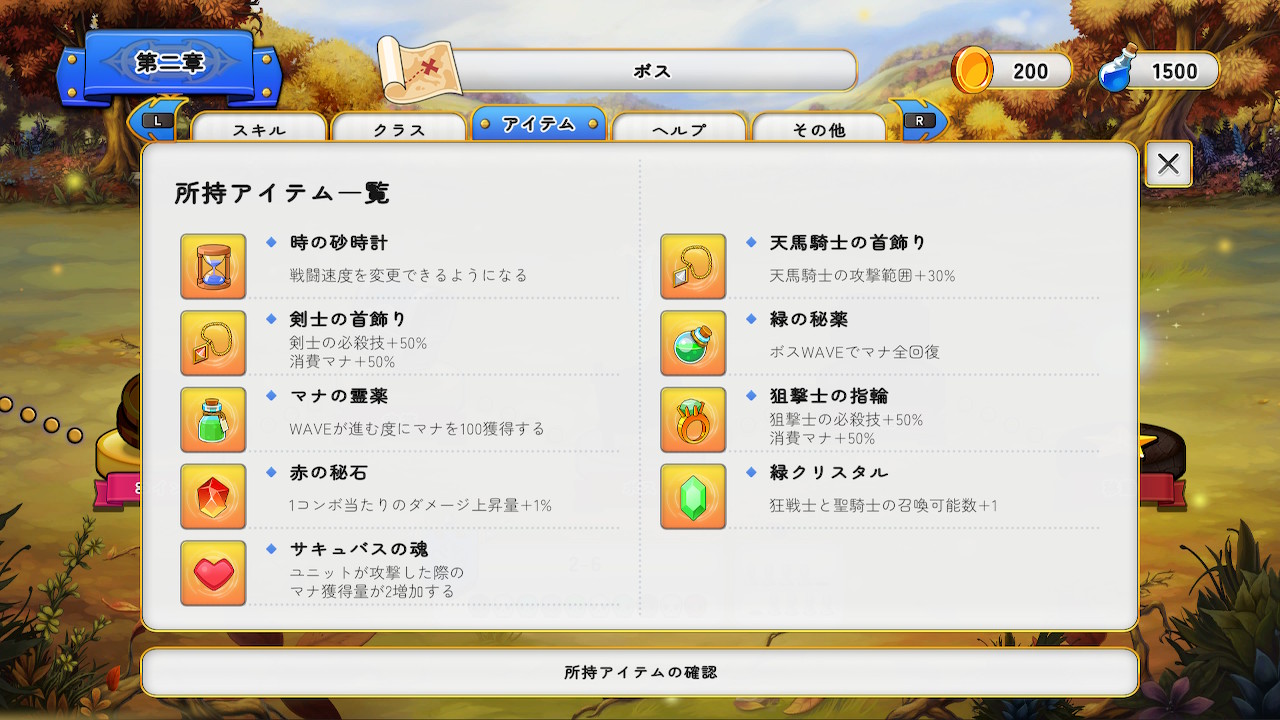The image size is (1280, 720).
Task: Click the 第二章 chapter banner
Action: click(x=169, y=64)
